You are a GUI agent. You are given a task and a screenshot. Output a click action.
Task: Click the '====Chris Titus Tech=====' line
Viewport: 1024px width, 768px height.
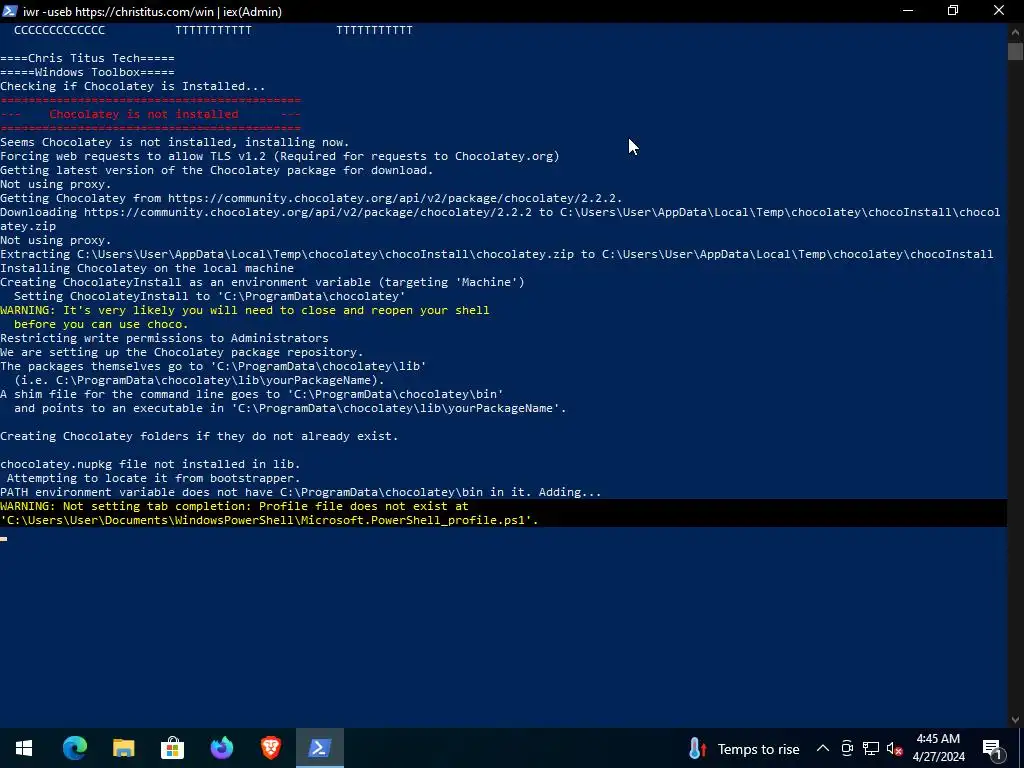click(88, 58)
